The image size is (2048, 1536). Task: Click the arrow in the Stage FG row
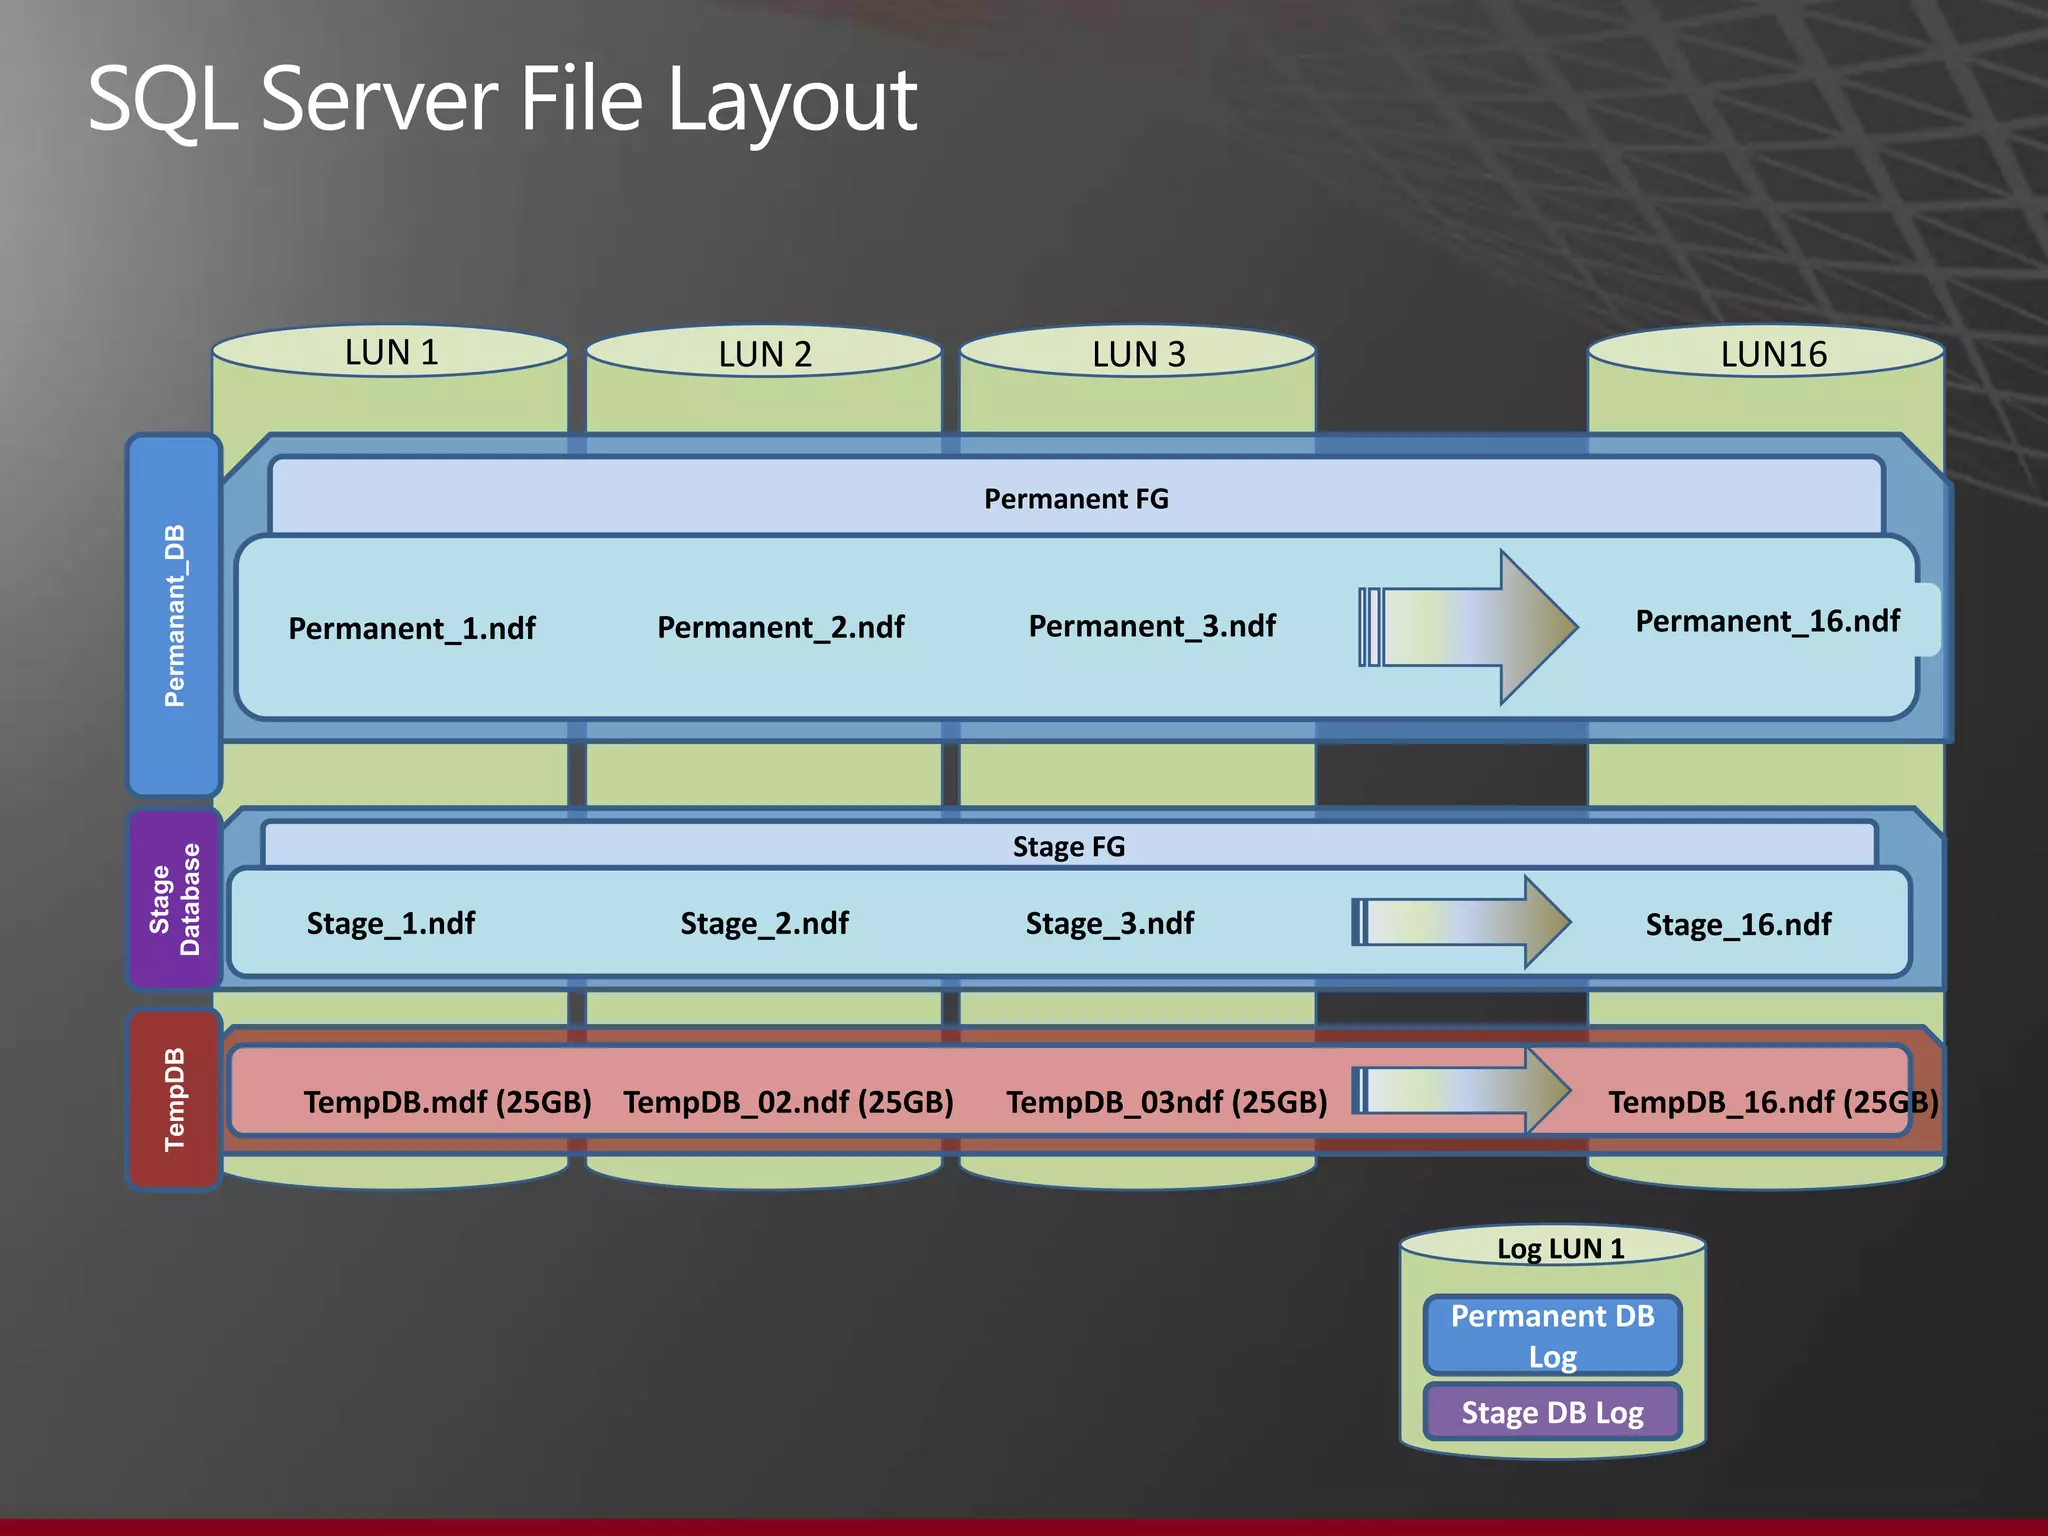click(x=1462, y=922)
